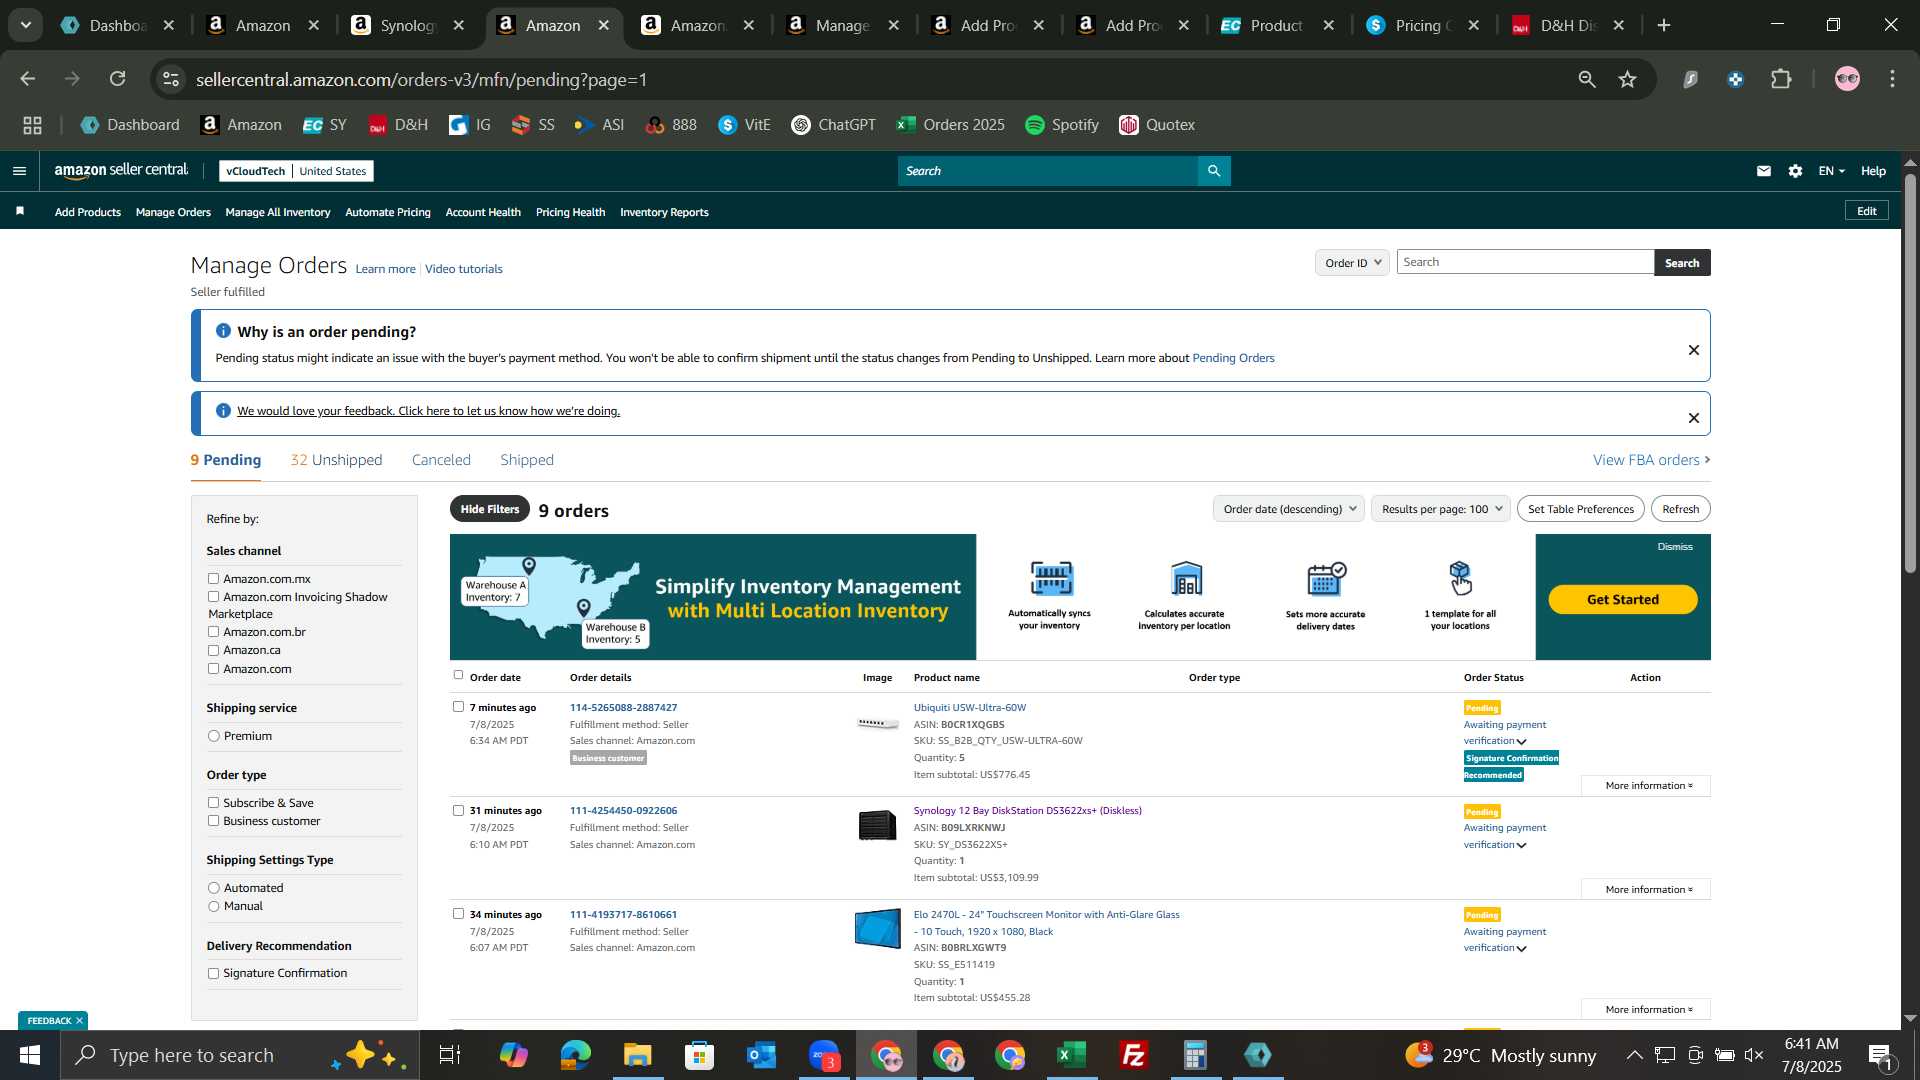The width and height of the screenshot is (1920, 1080).
Task: Click the Ubiquiti switch product thumbnail
Action: click(878, 724)
